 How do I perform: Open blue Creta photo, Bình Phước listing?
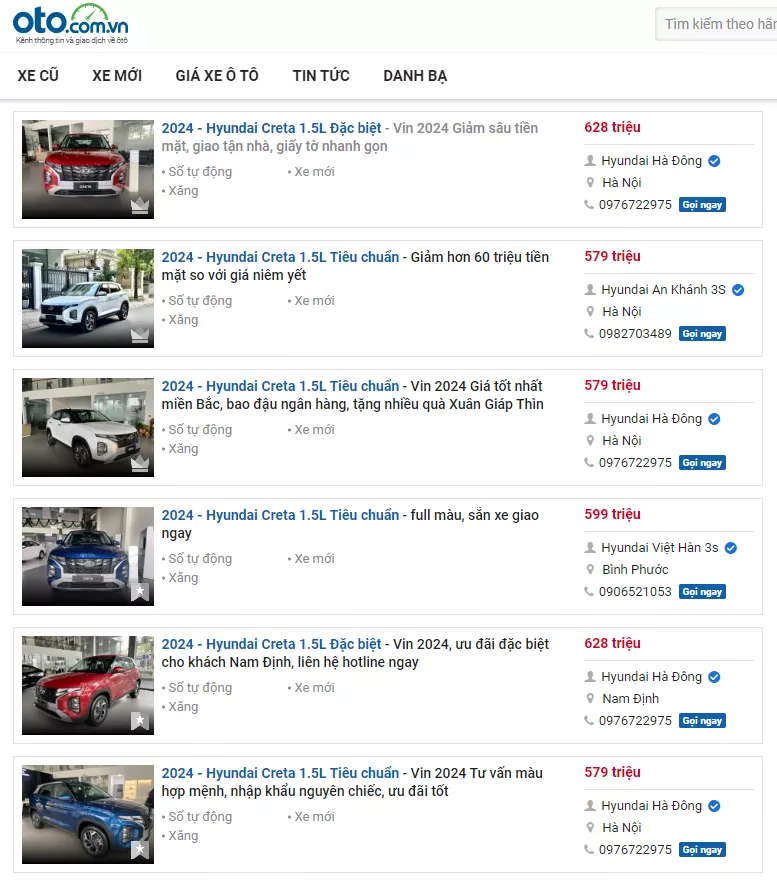88,556
